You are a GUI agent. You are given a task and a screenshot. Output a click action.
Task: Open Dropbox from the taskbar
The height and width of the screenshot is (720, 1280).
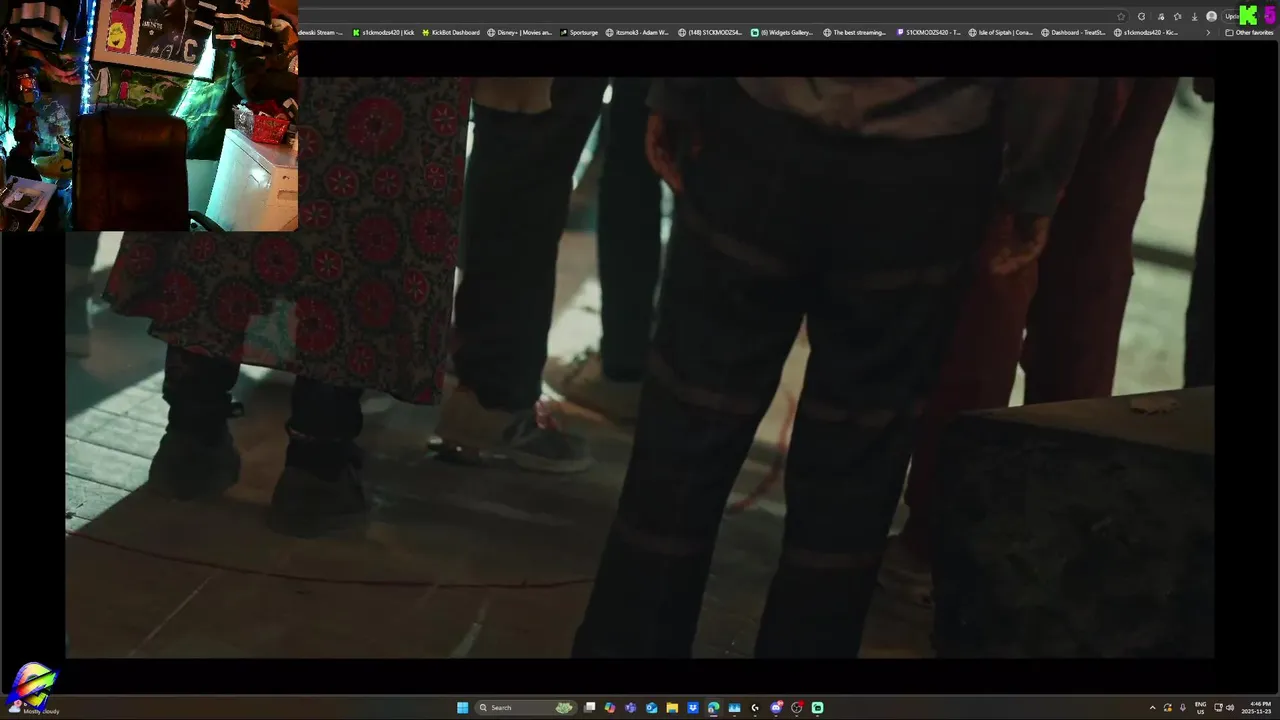click(693, 708)
